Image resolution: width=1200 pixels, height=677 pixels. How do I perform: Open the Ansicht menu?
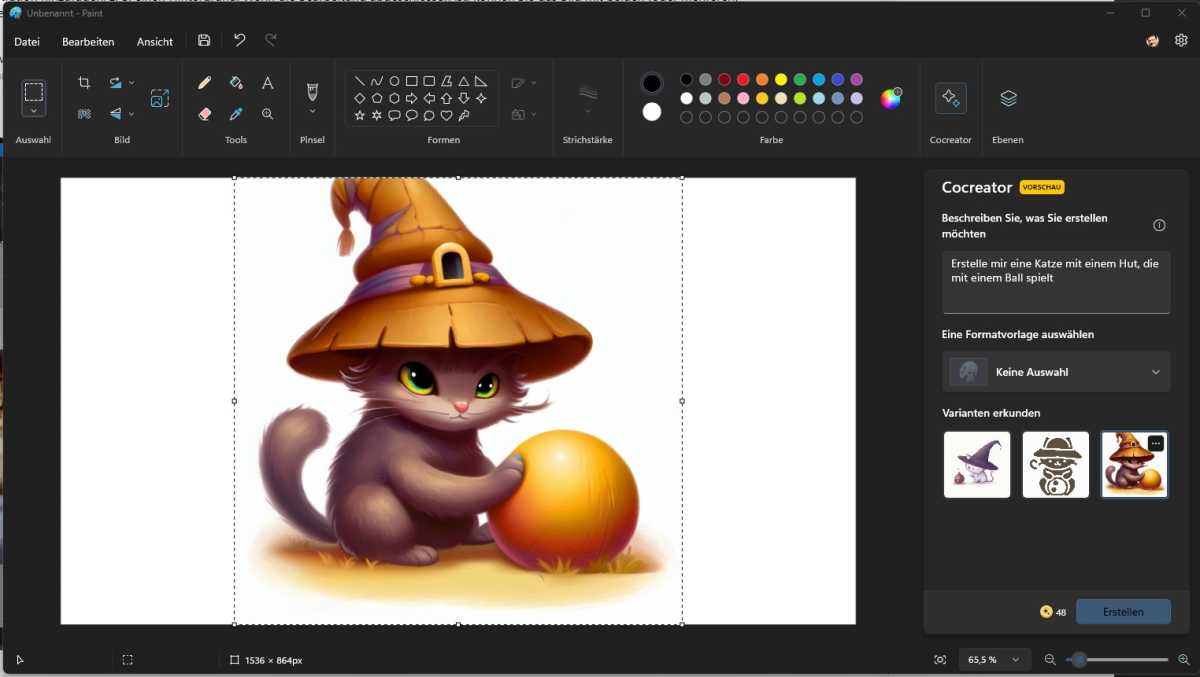[x=154, y=42]
